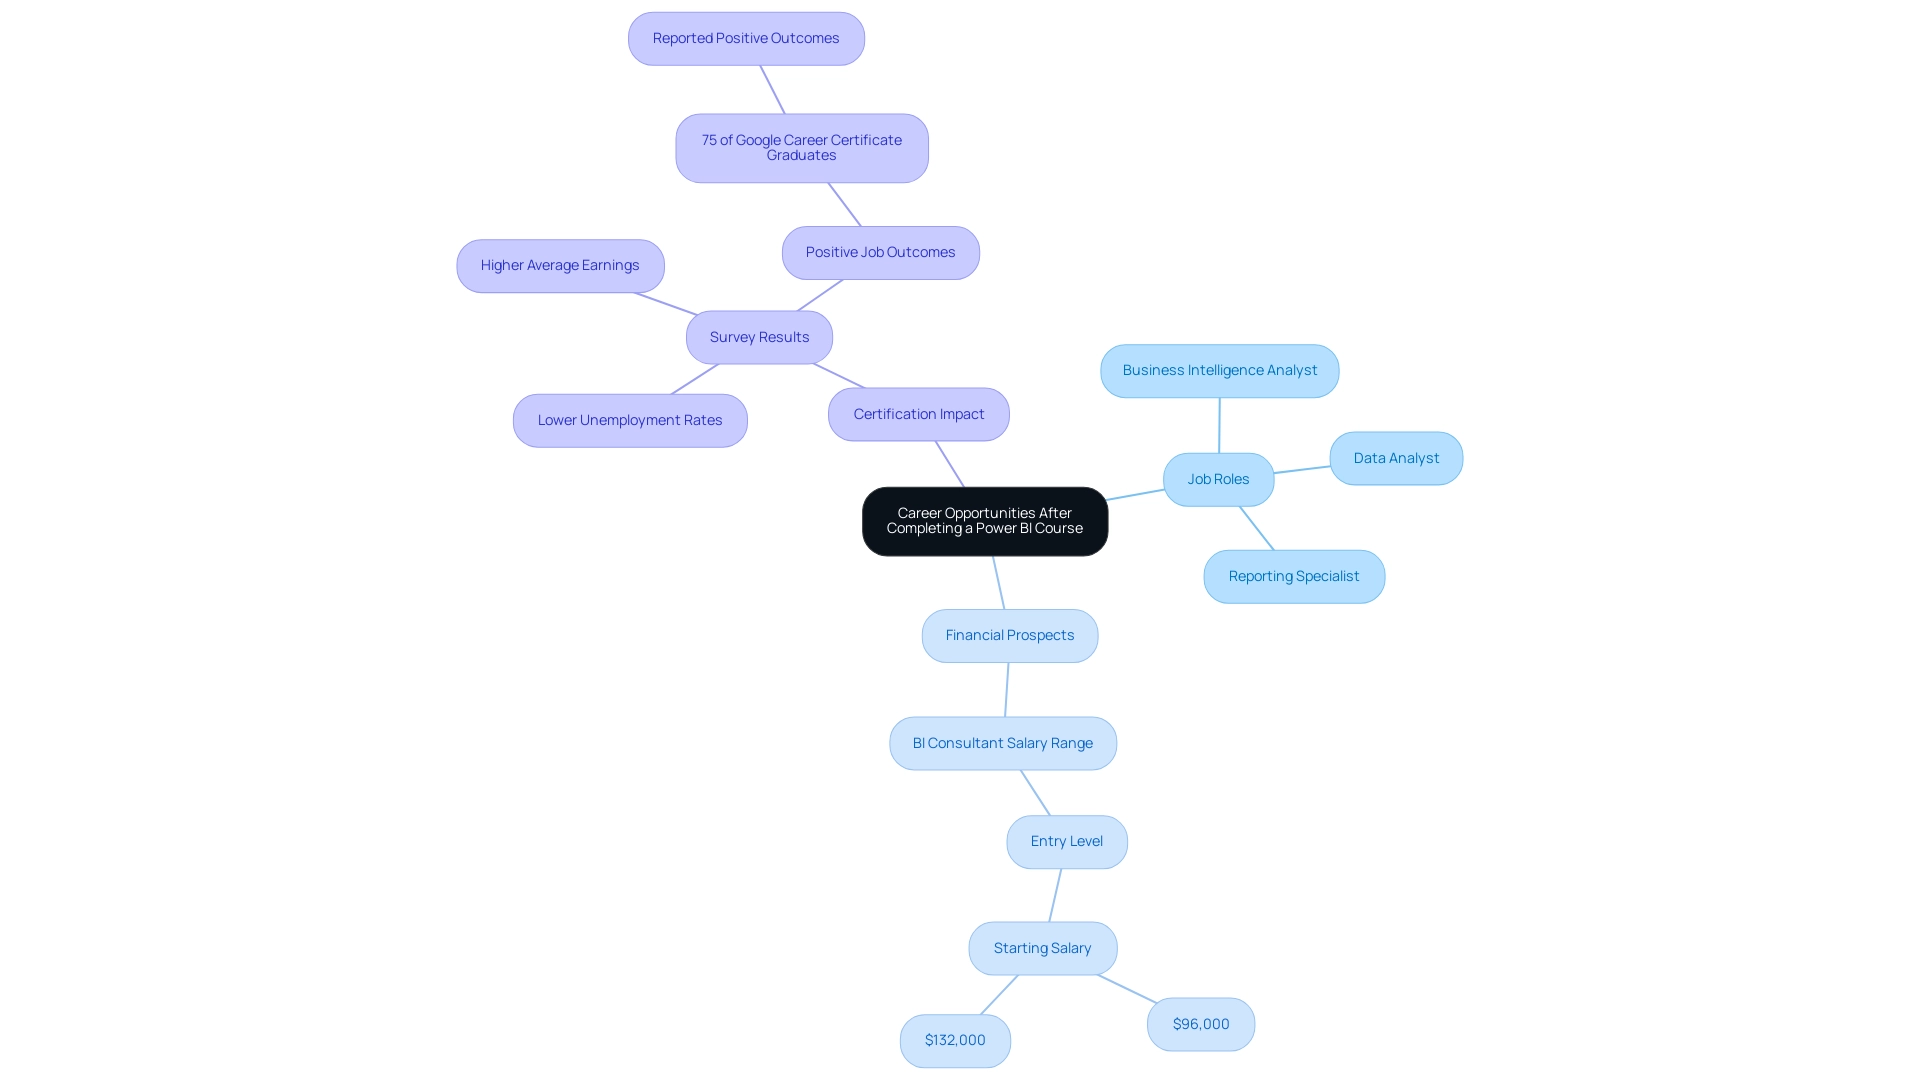
Task: Click the 'Financial Prospects' branch node
Action: [x=1010, y=634]
